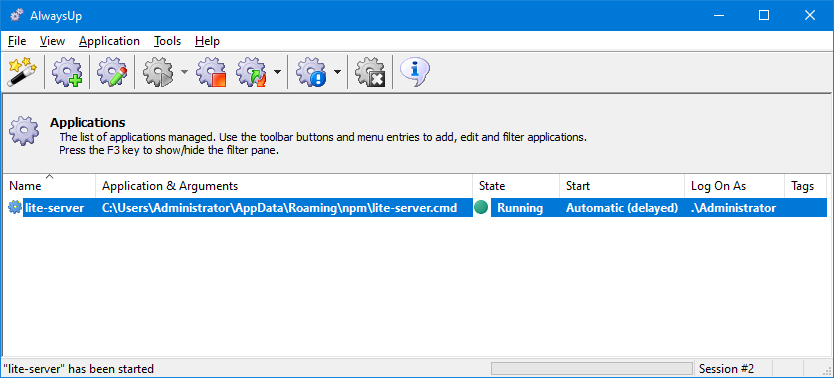Open the Start Application dropdown arrow

(184, 71)
